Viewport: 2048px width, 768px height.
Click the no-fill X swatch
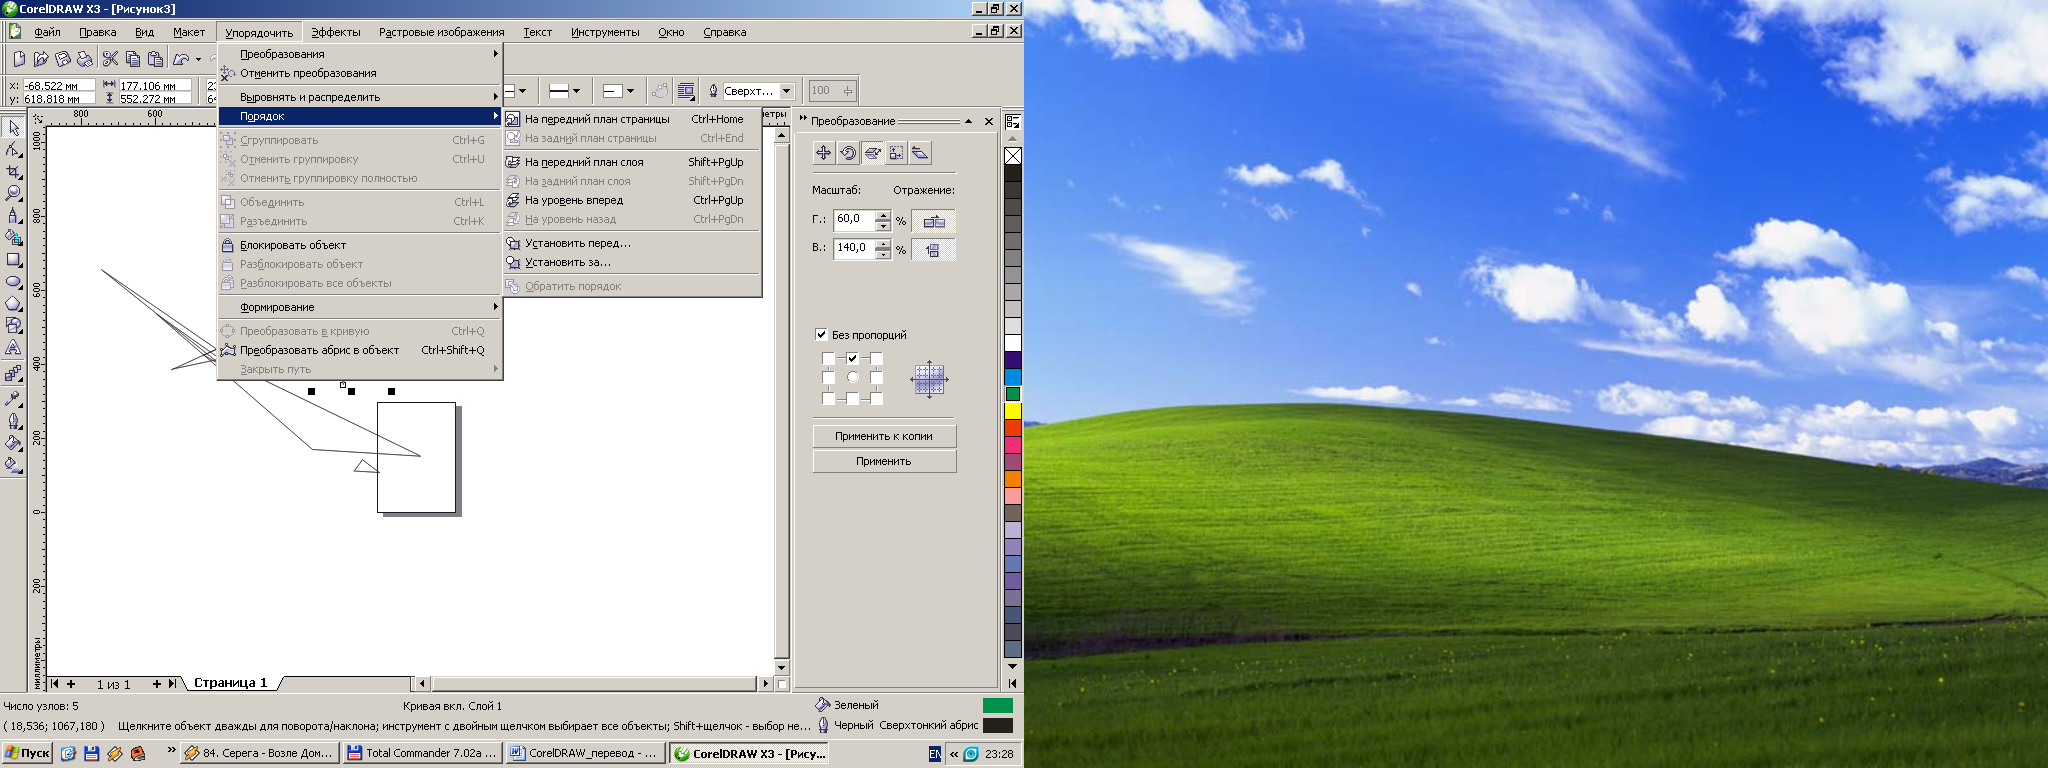click(x=1013, y=156)
